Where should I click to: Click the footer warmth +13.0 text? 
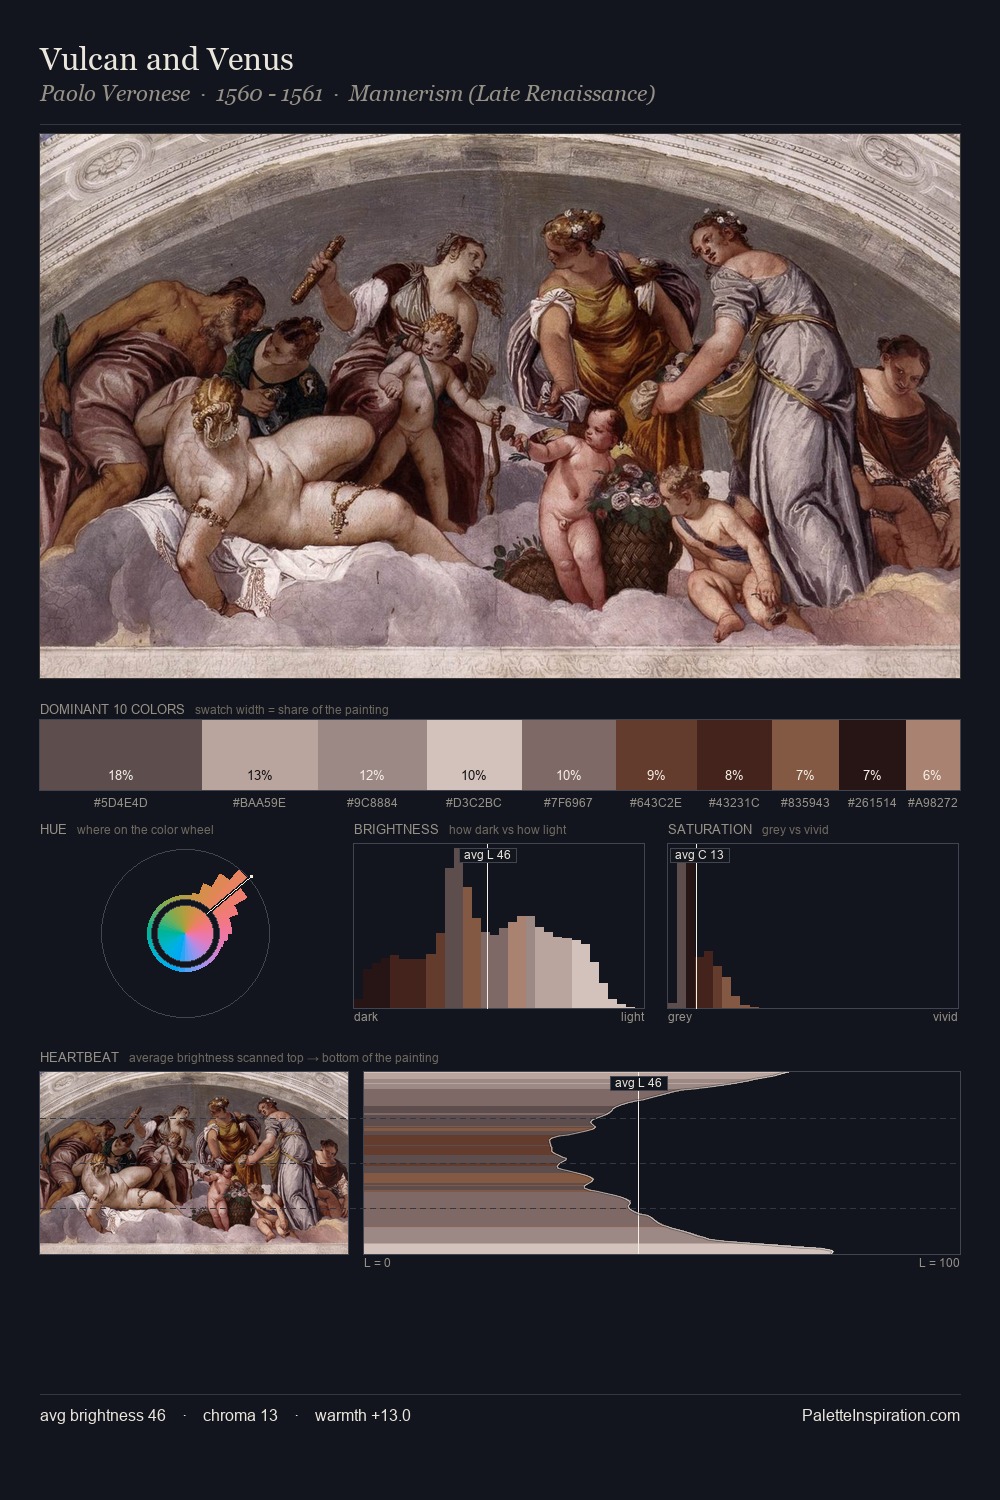pos(363,1415)
